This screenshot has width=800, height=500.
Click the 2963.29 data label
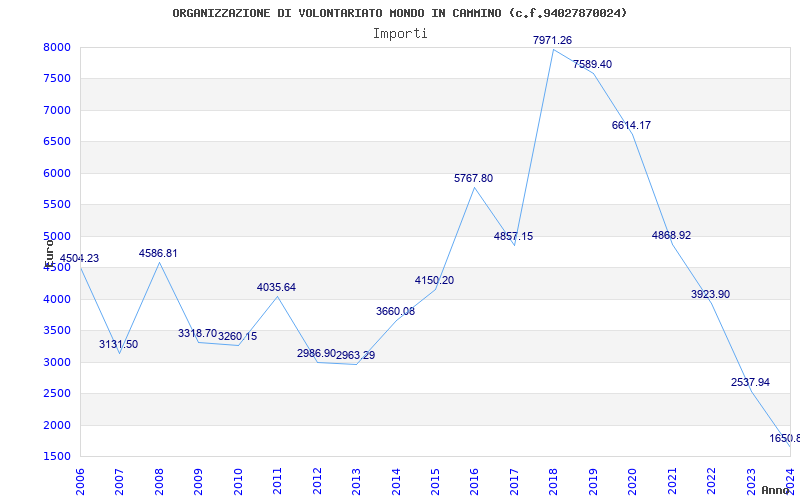coord(356,356)
